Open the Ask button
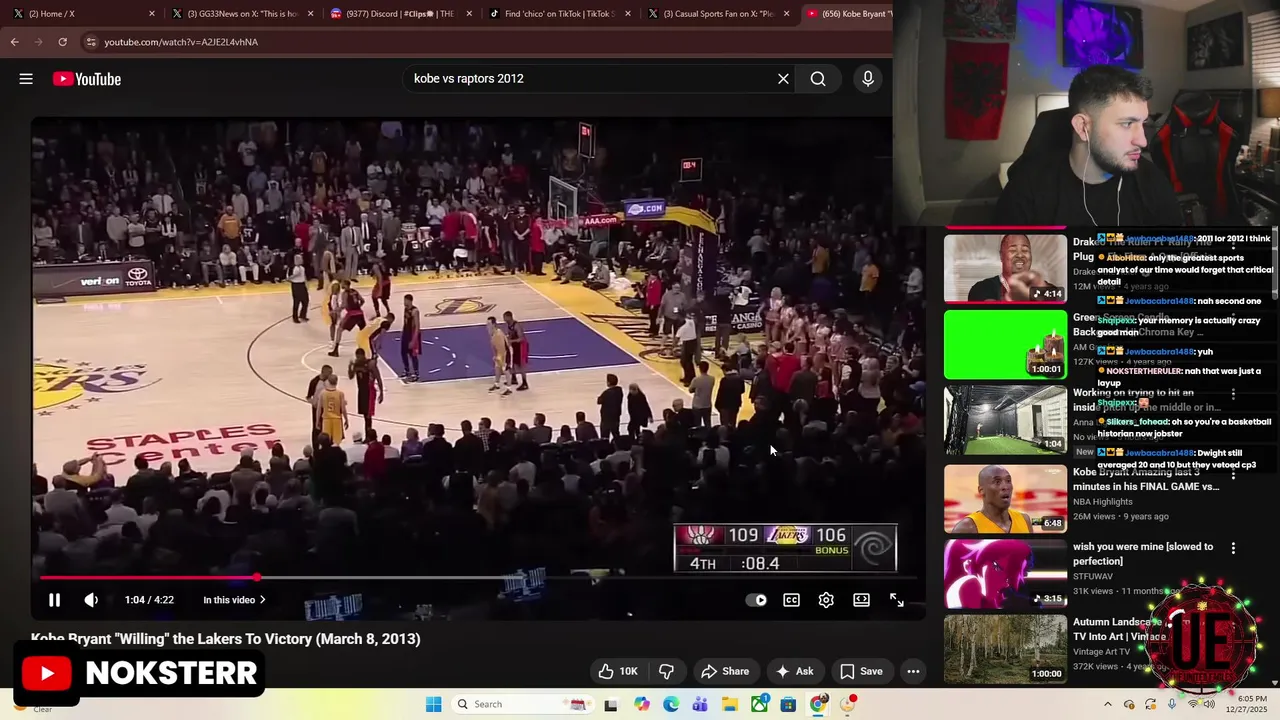This screenshot has width=1280, height=720. click(795, 671)
